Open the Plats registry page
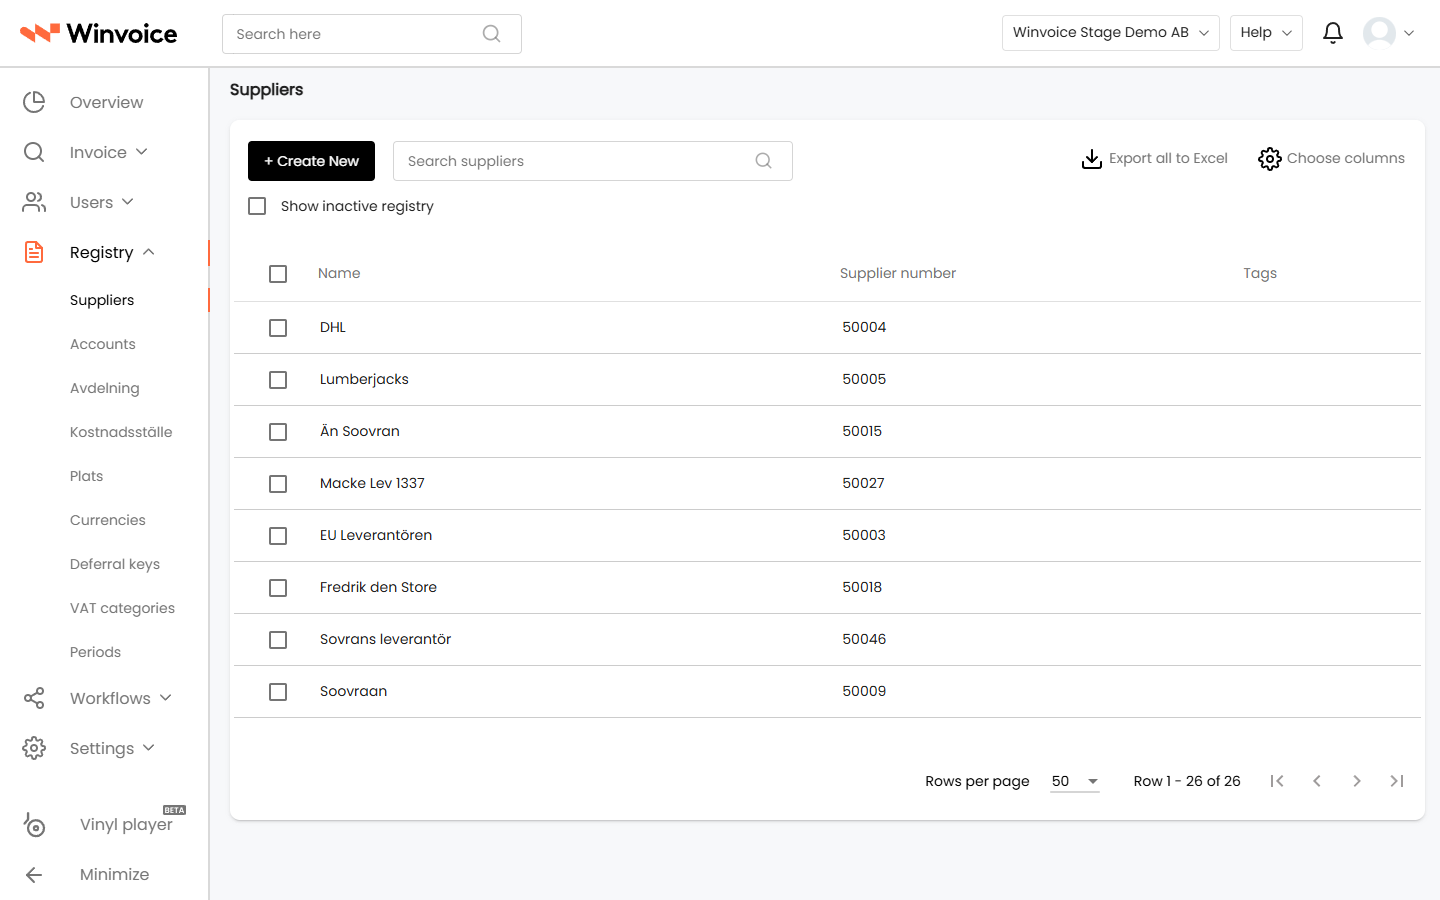1440x900 pixels. 87,476
